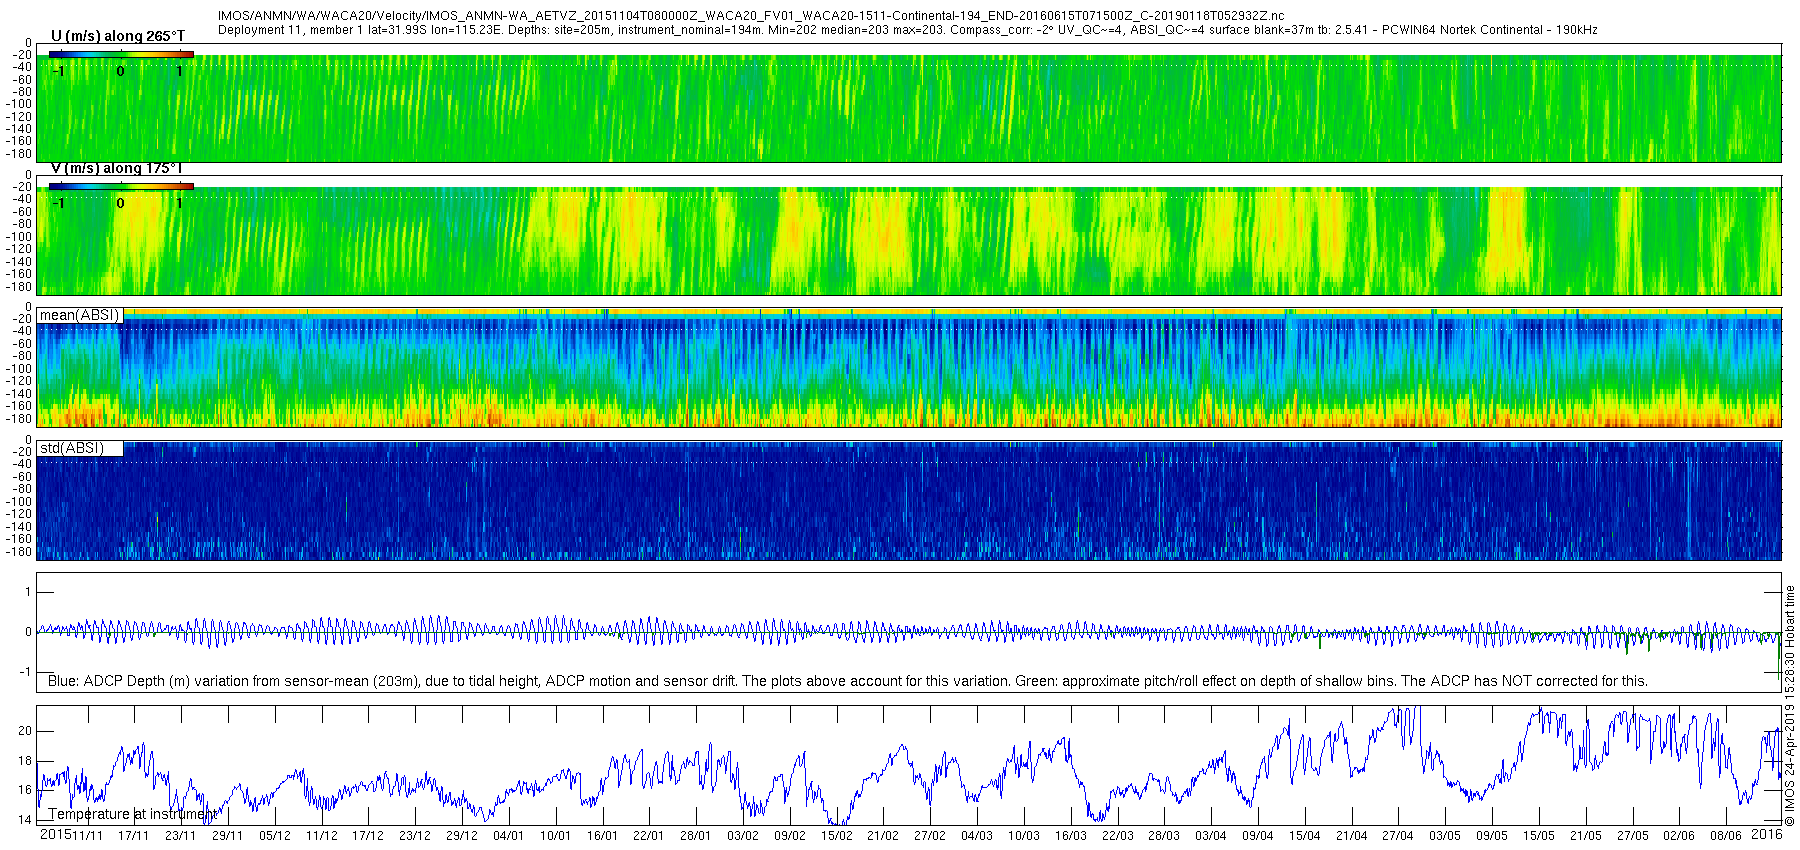The height and width of the screenshot is (850, 1800).
Task: Select the 'U (m/s) along 265°T' panel title
Action: click(118, 36)
